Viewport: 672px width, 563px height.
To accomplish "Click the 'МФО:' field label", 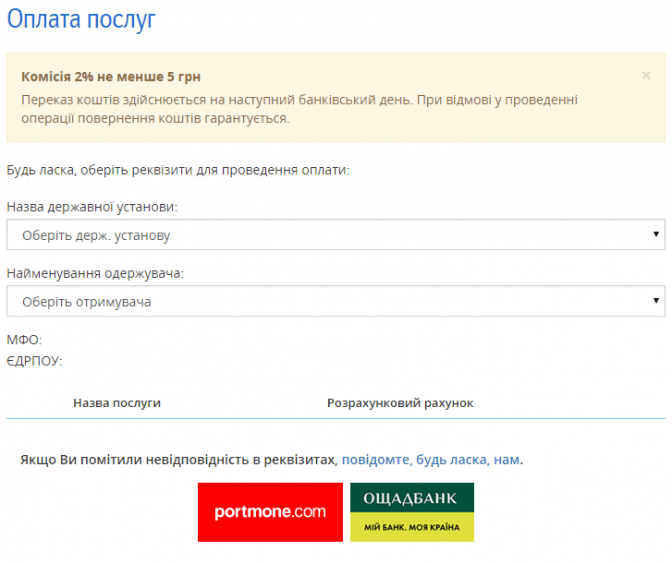I will pos(24,341).
